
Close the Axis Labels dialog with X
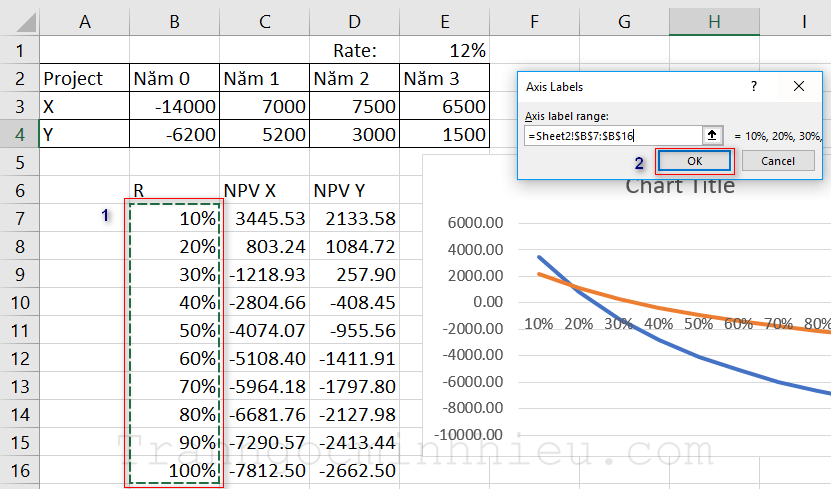click(x=798, y=87)
